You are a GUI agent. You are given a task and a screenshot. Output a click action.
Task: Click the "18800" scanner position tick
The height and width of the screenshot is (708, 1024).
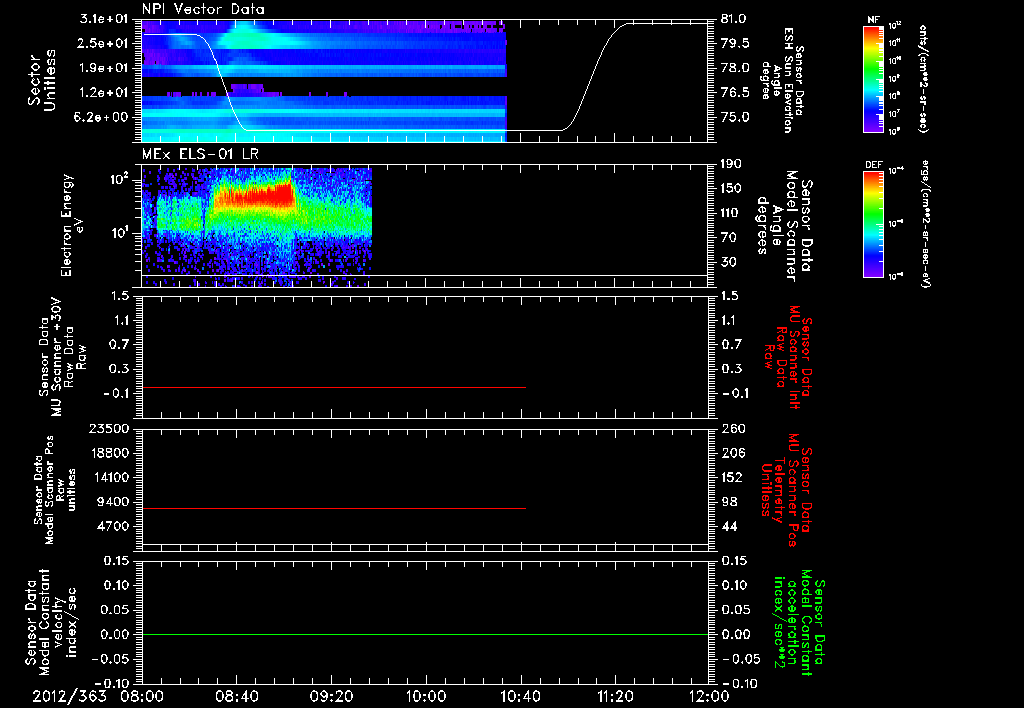coord(111,453)
